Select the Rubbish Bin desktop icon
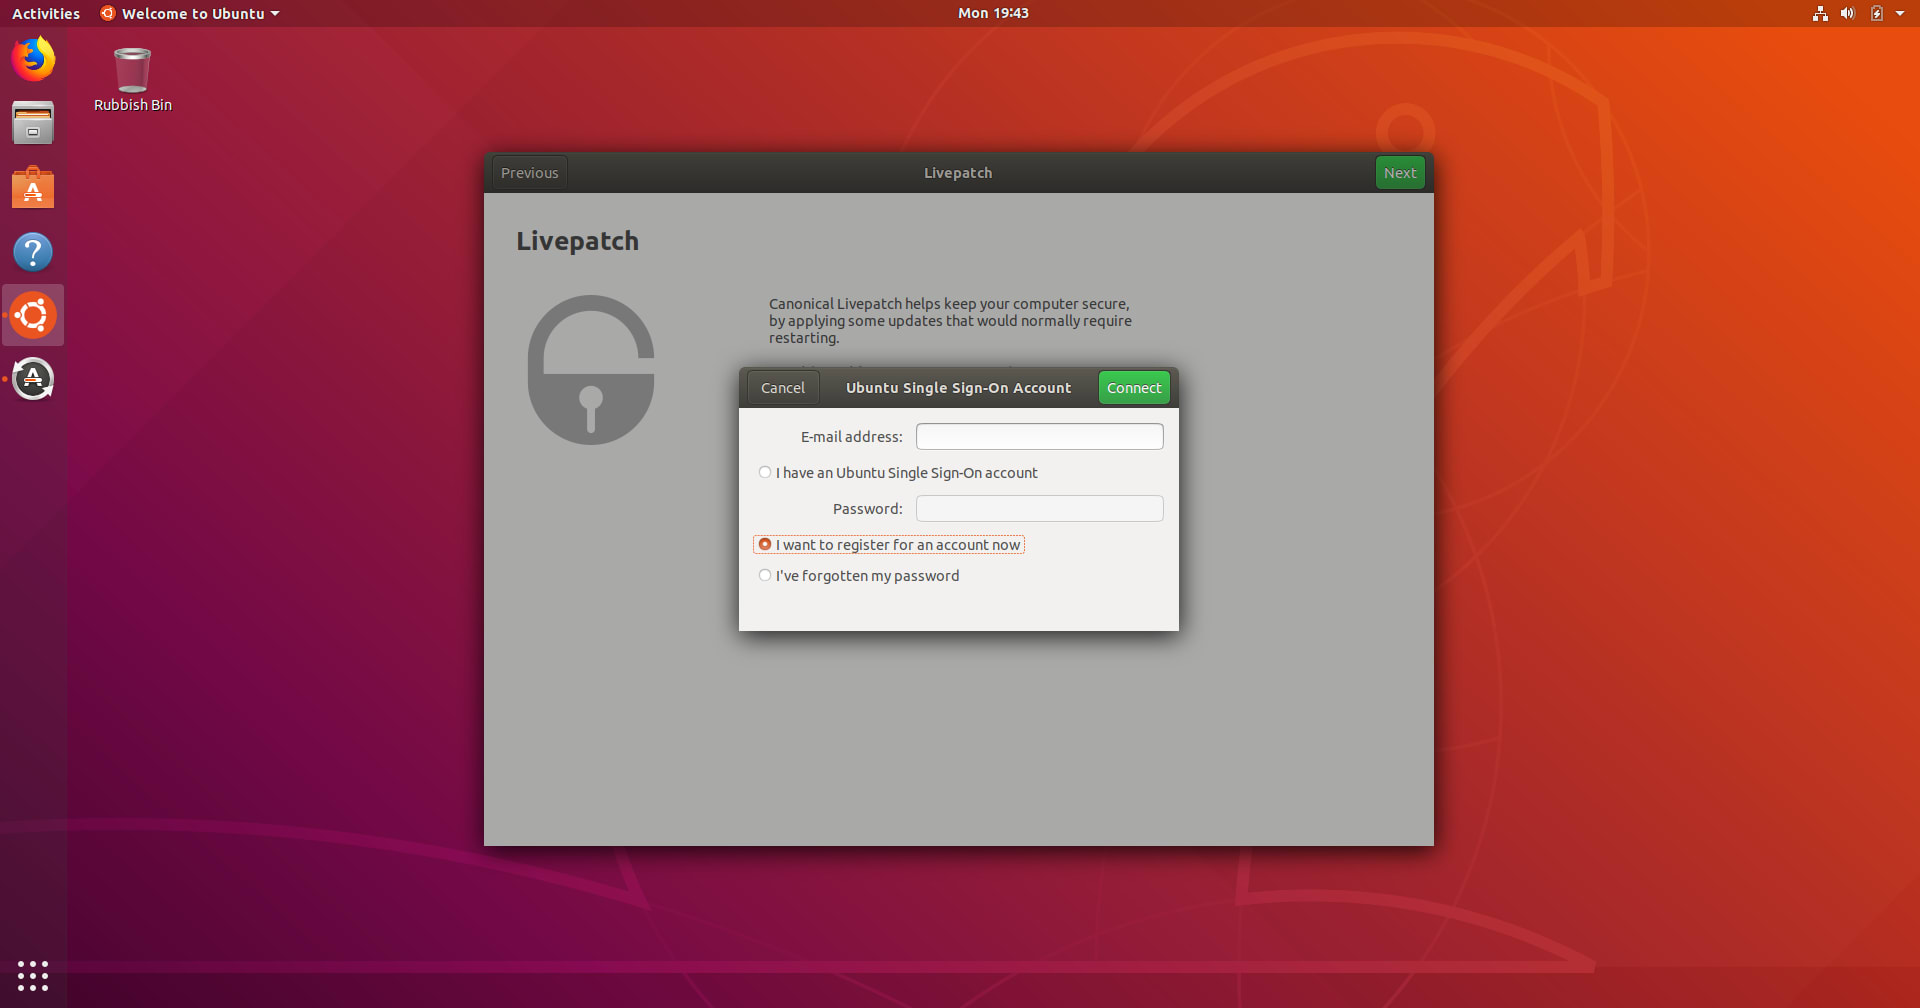This screenshot has width=1920, height=1008. [x=132, y=80]
